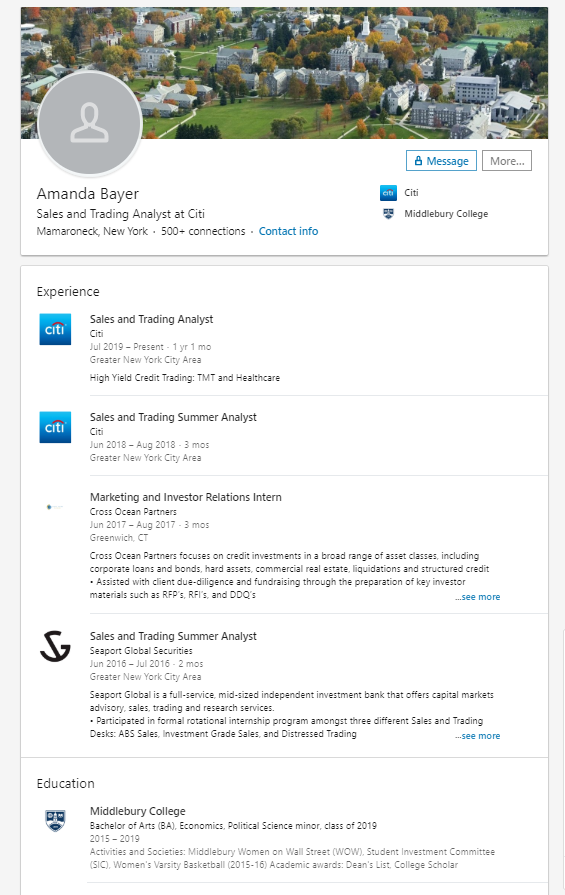Click the Citi logo beside the Summer Analyst role
The width and height of the screenshot is (565, 895).
tap(55, 428)
